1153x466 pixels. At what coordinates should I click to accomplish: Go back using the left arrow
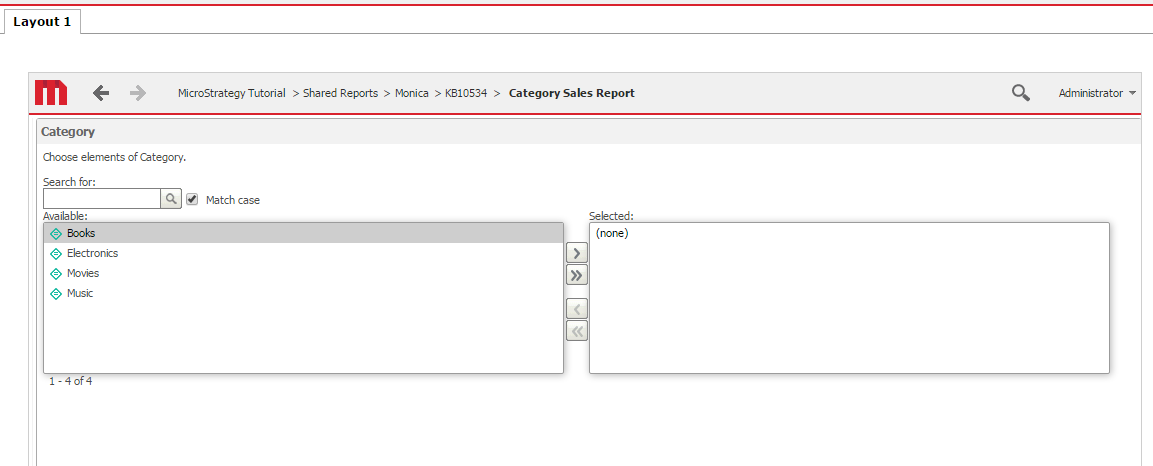100,93
